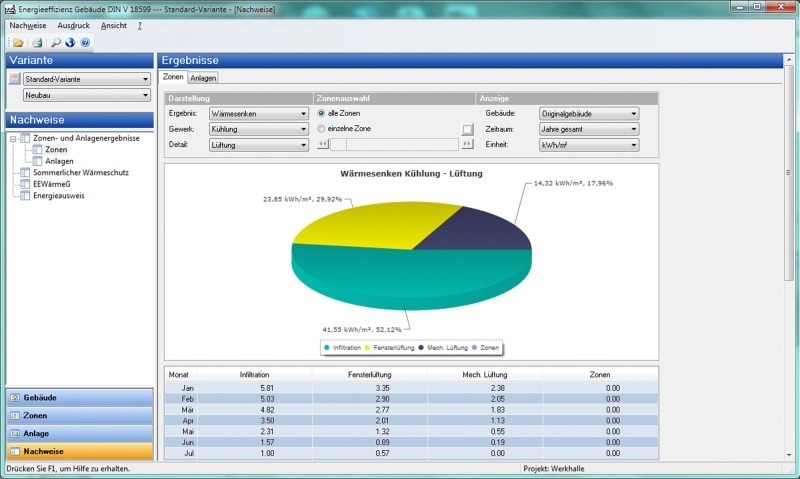800x479 pixels.
Task: Select the 'einzelne Zone' radio button
Action: (x=321, y=129)
